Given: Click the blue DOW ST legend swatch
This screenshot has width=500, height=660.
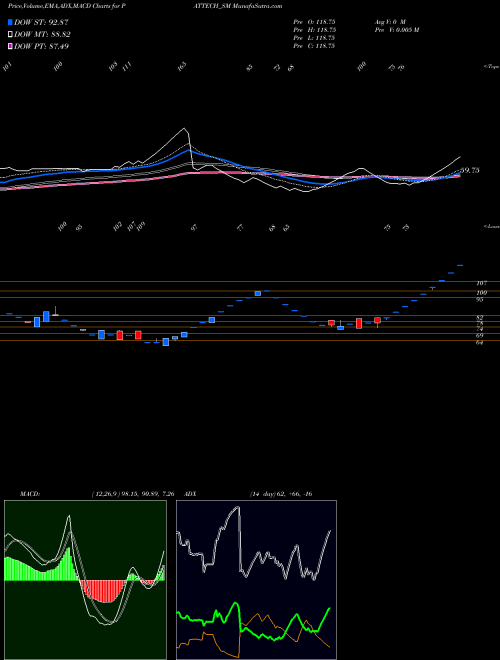Looking at the screenshot, I should point(11,22).
